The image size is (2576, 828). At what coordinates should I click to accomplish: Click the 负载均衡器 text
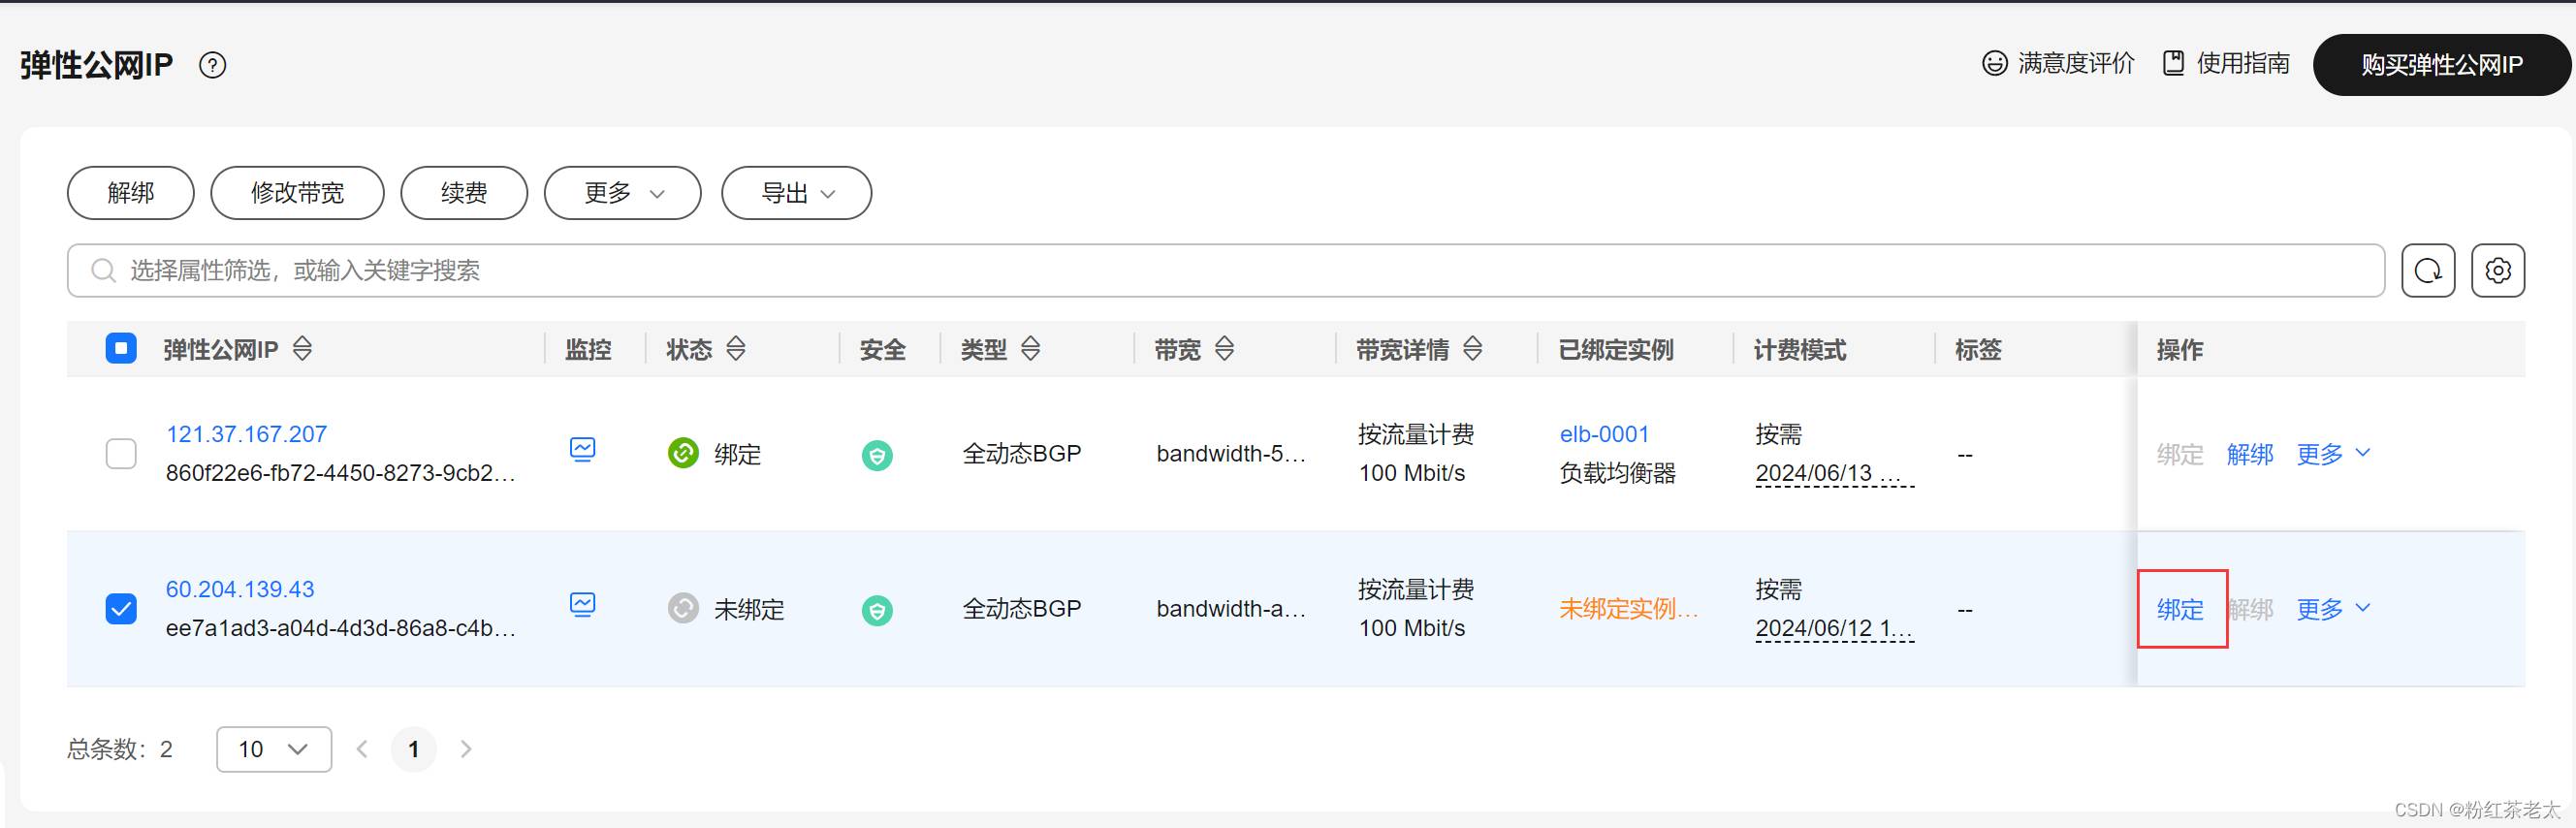pos(1617,473)
